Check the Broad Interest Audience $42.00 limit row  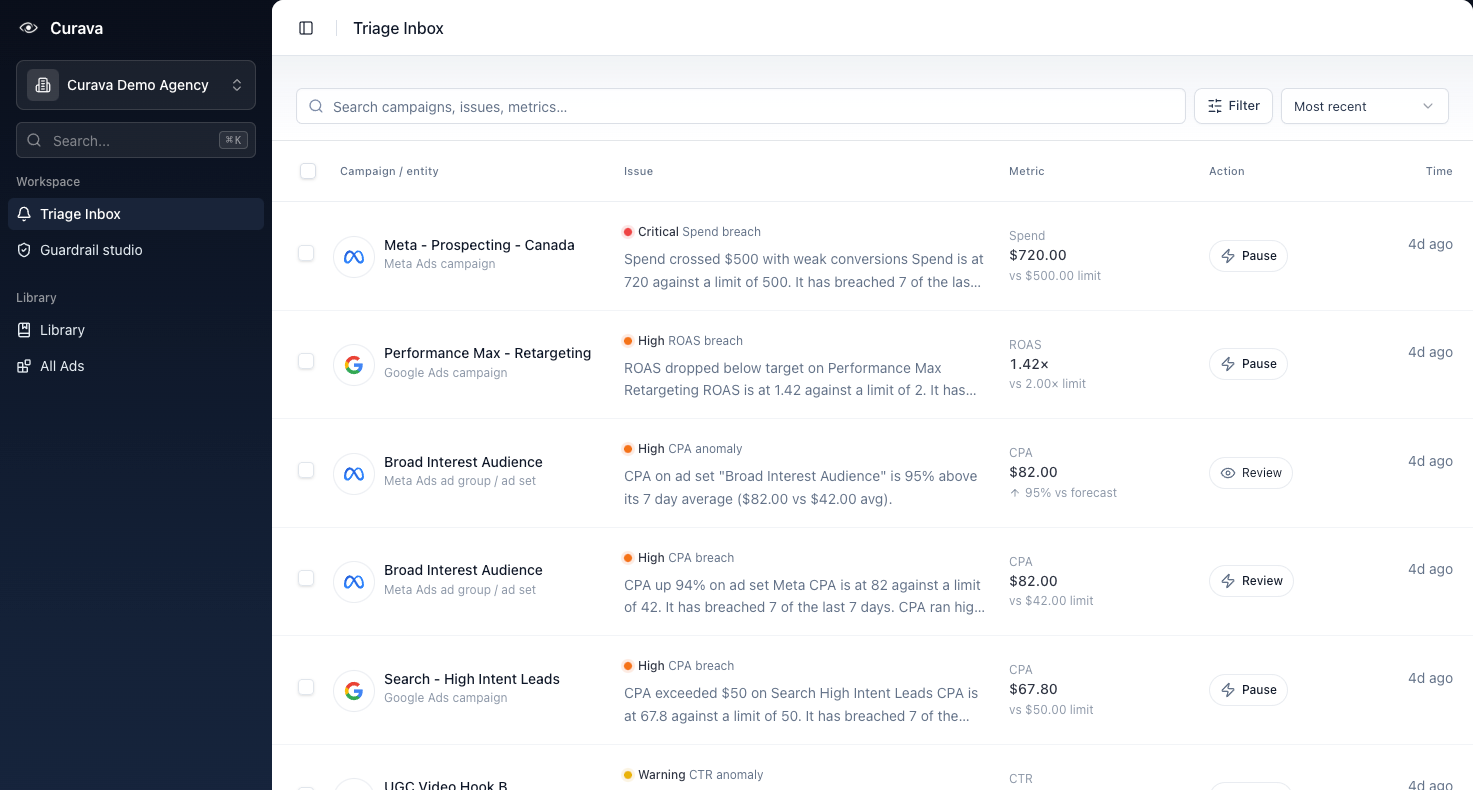(x=306, y=578)
